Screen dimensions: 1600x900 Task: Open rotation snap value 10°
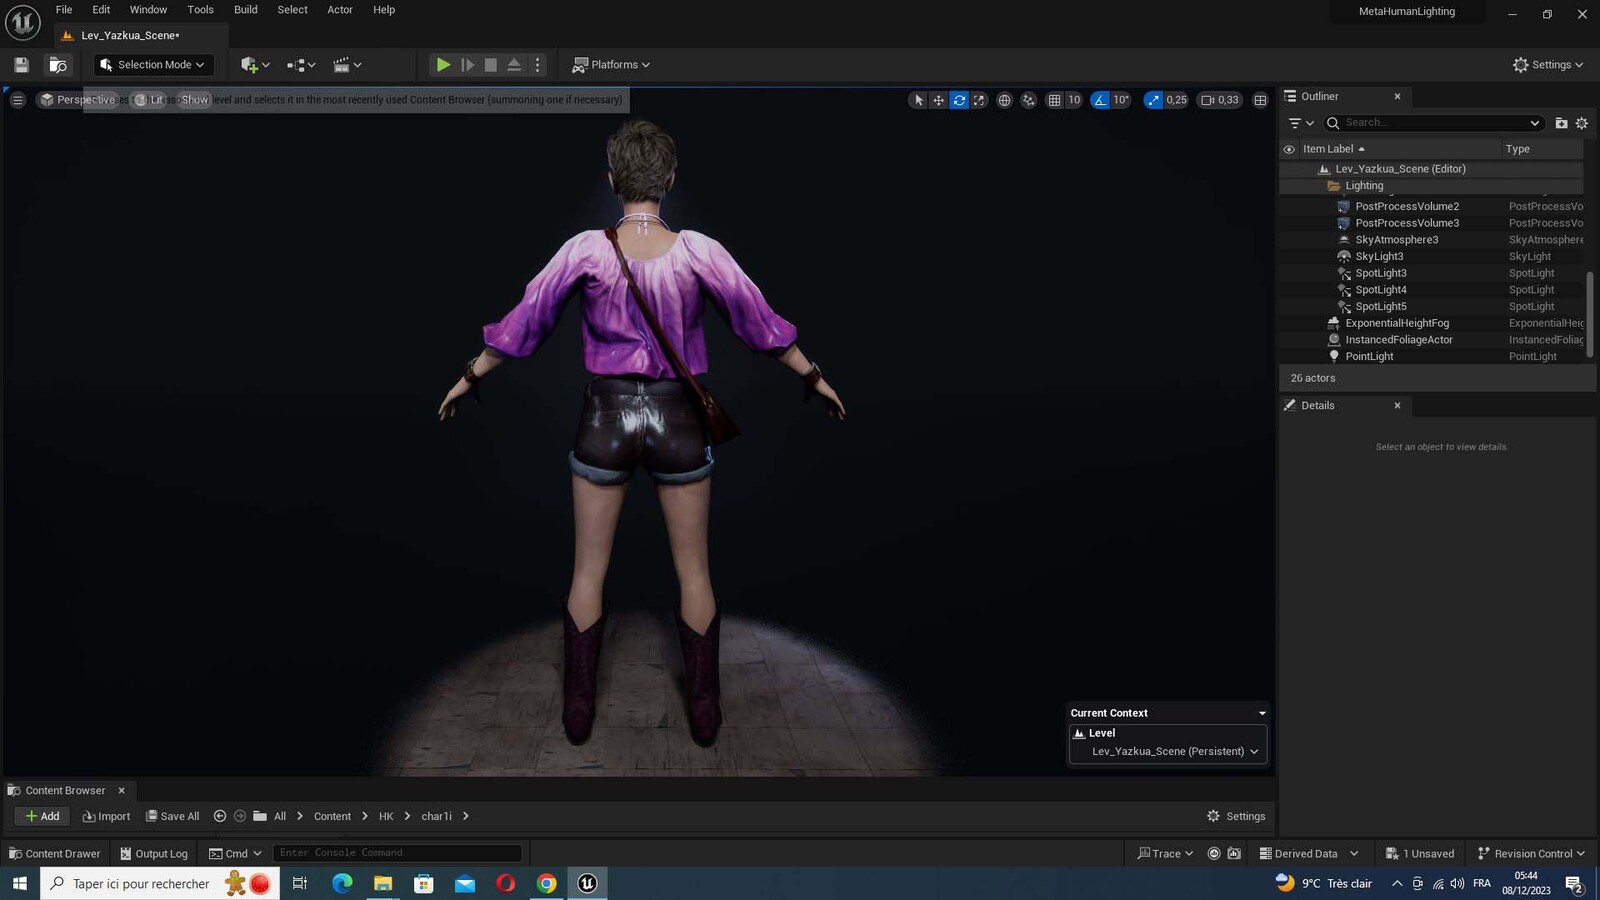(x=1121, y=100)
